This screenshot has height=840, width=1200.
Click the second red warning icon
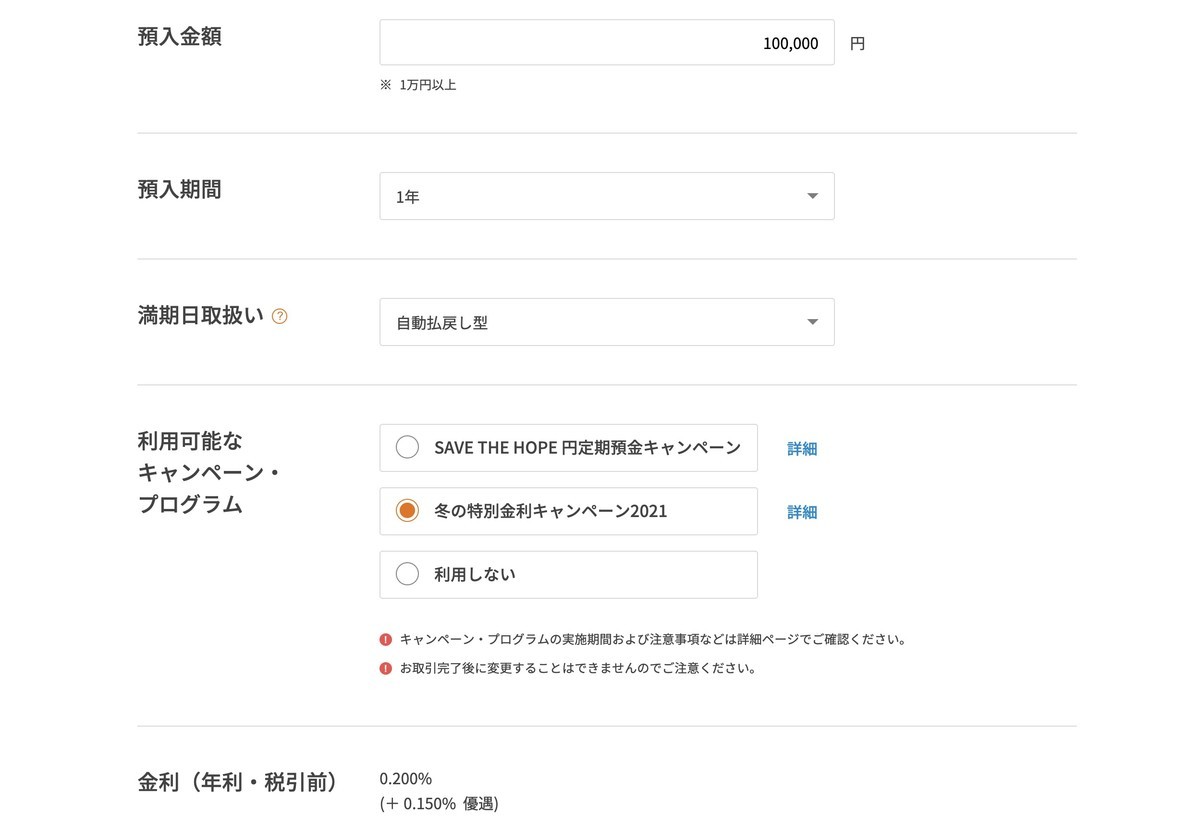point(384,667)
